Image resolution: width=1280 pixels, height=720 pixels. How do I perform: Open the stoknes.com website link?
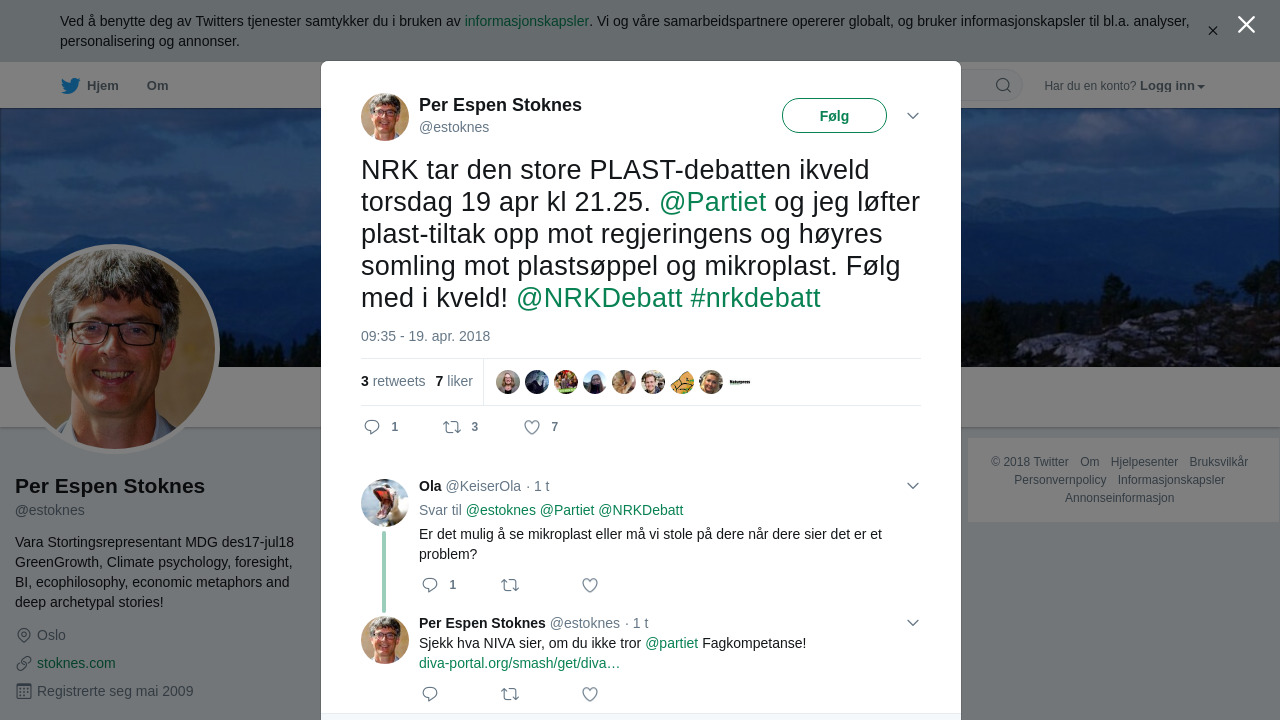76,663
